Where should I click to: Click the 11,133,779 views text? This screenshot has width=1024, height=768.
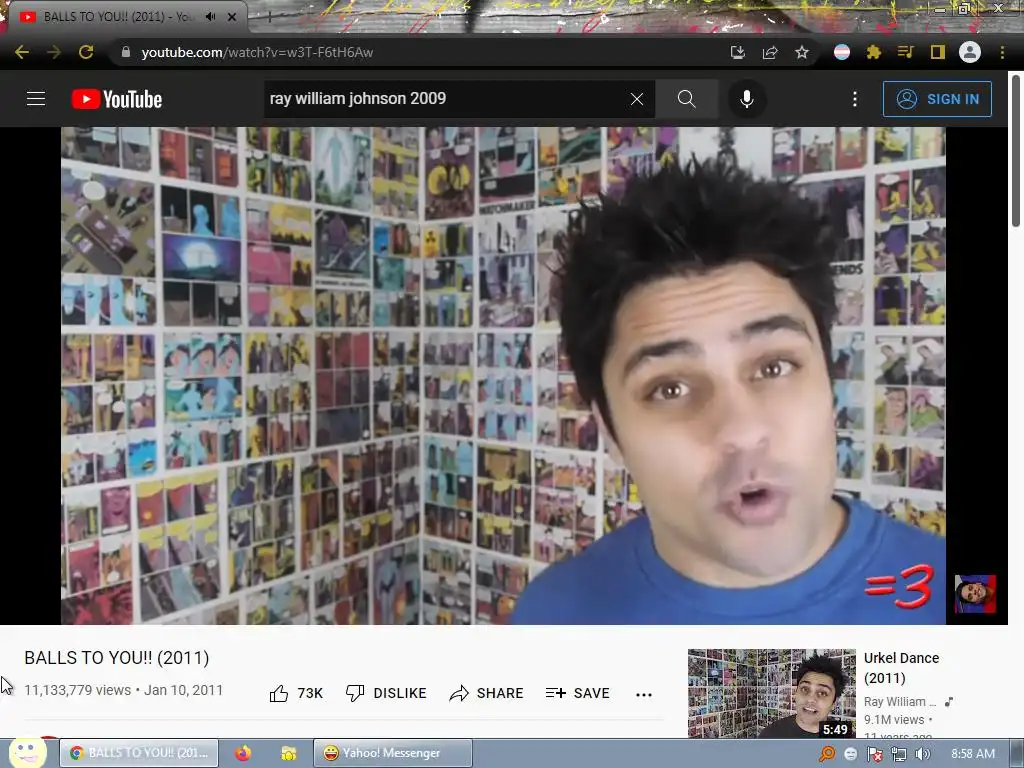(x=78, y=690)
